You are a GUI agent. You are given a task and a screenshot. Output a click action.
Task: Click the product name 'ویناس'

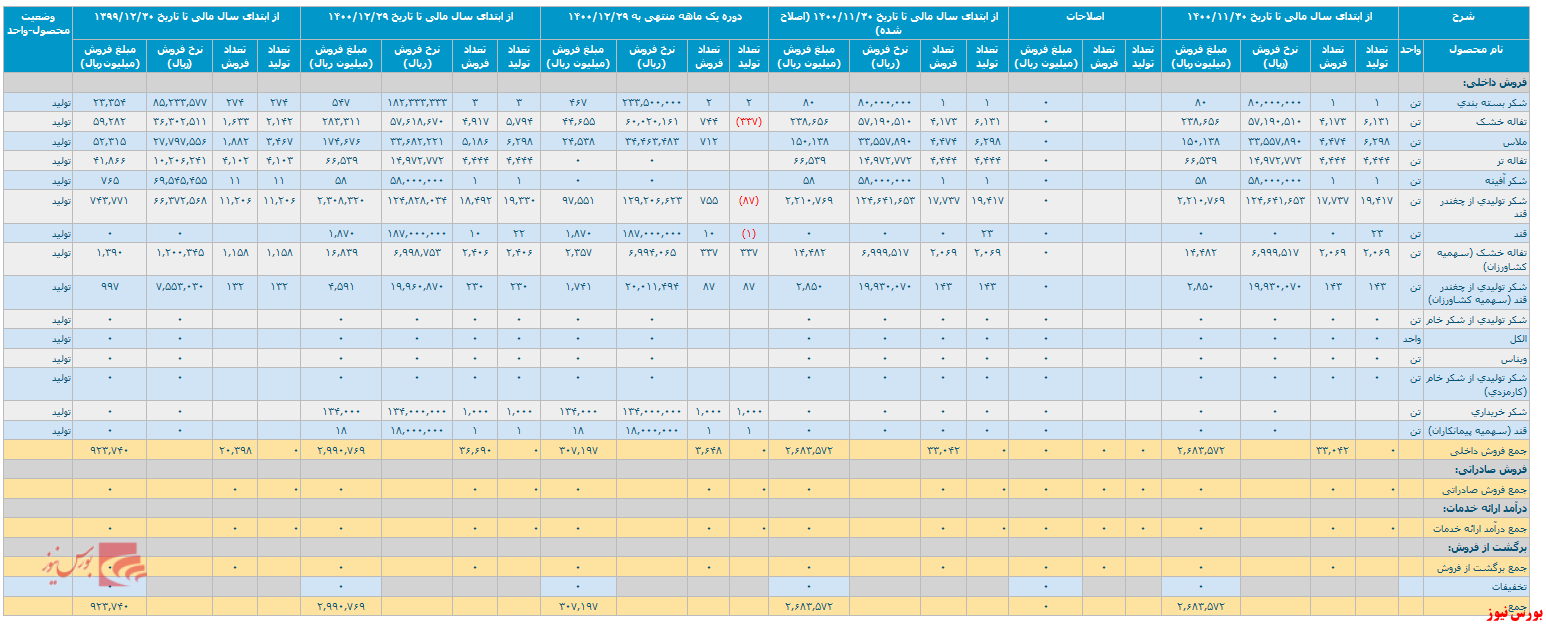(1515, 357)
